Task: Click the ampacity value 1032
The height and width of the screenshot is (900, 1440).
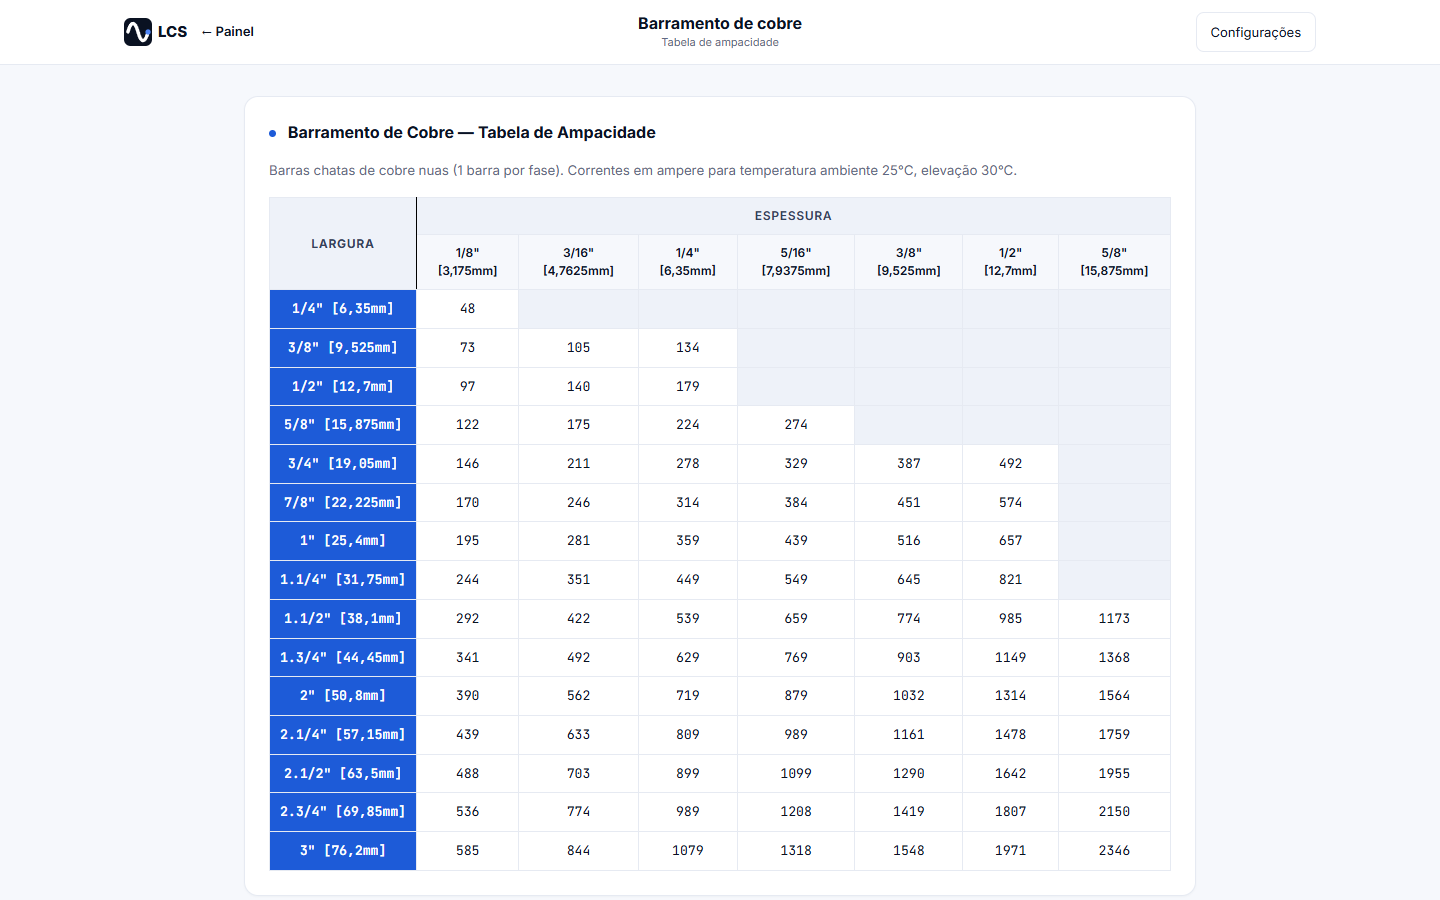Action: tap(908, 696)
